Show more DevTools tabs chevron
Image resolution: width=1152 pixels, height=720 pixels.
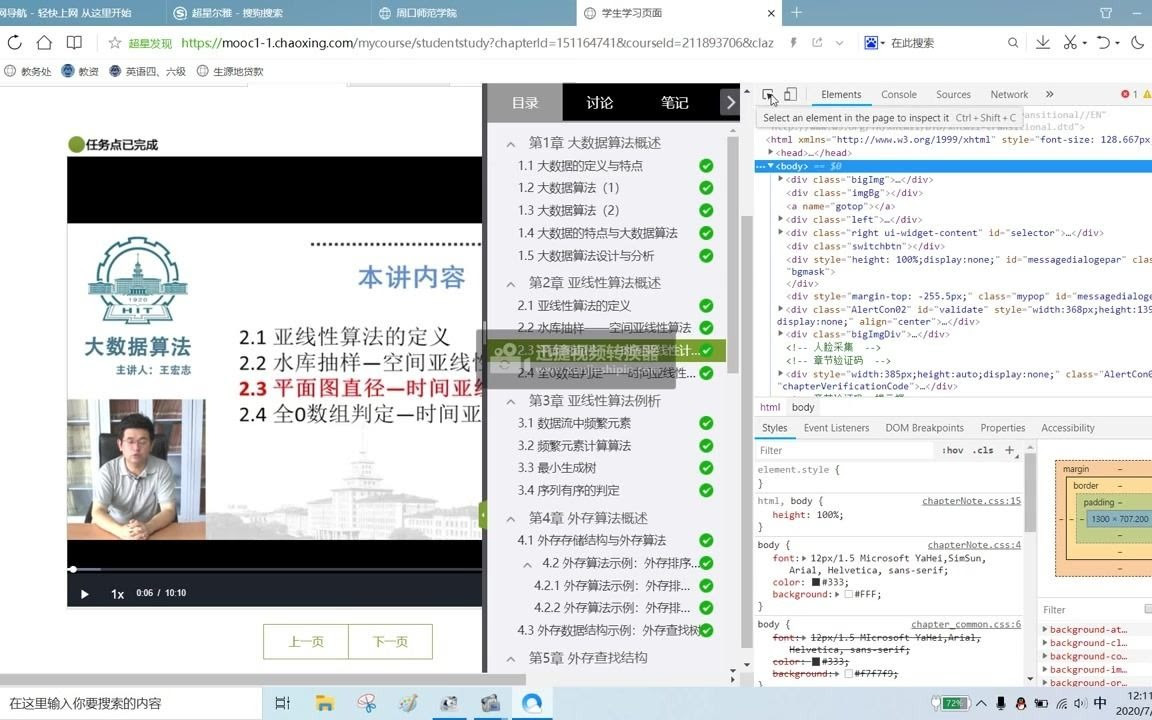pos(1049,95)
